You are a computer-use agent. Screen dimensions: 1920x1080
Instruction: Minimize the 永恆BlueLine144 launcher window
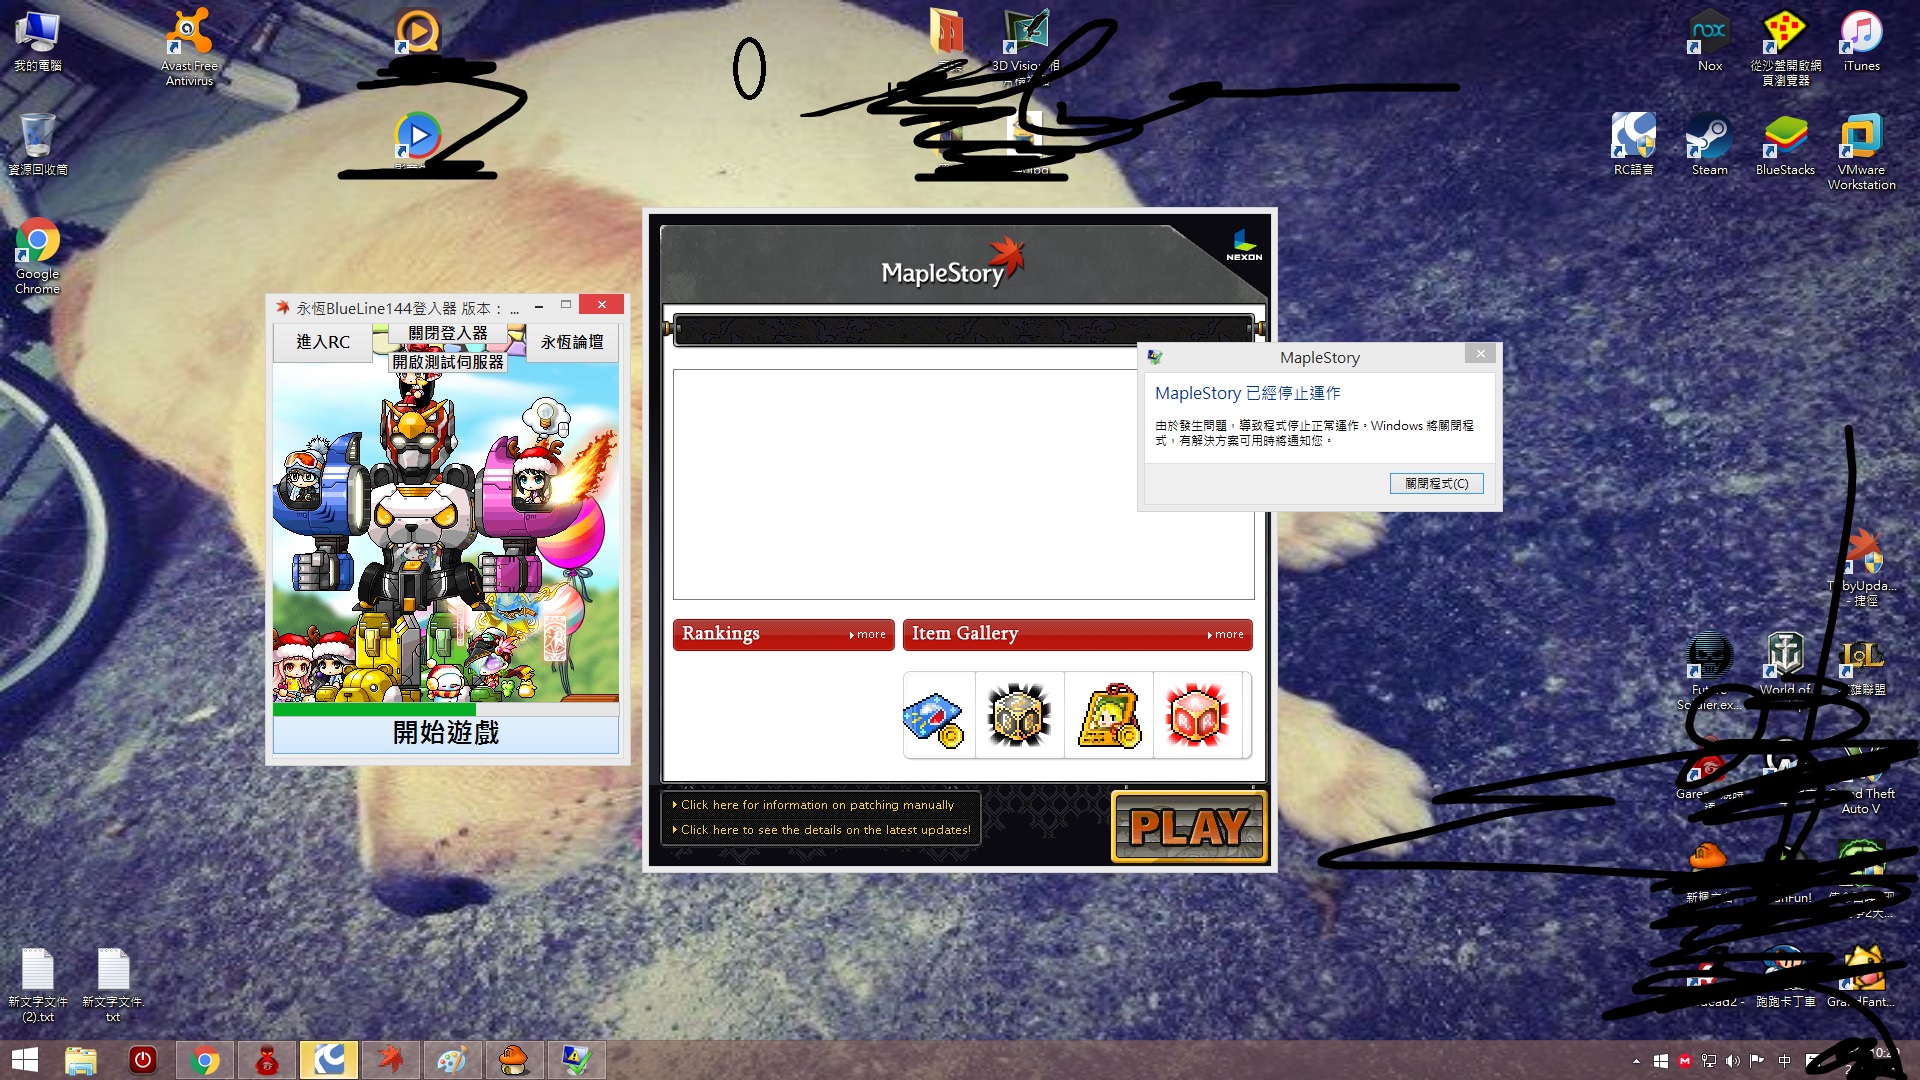[x=539, y=305]
